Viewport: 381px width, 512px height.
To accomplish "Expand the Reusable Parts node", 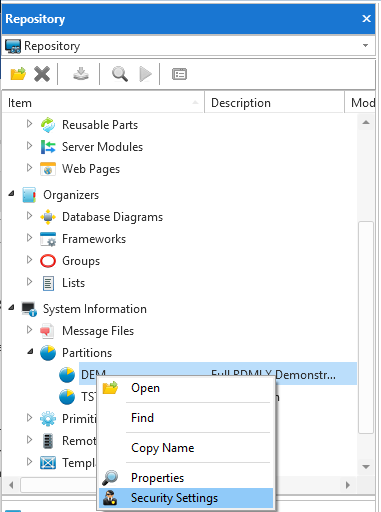I will (29, 124).
